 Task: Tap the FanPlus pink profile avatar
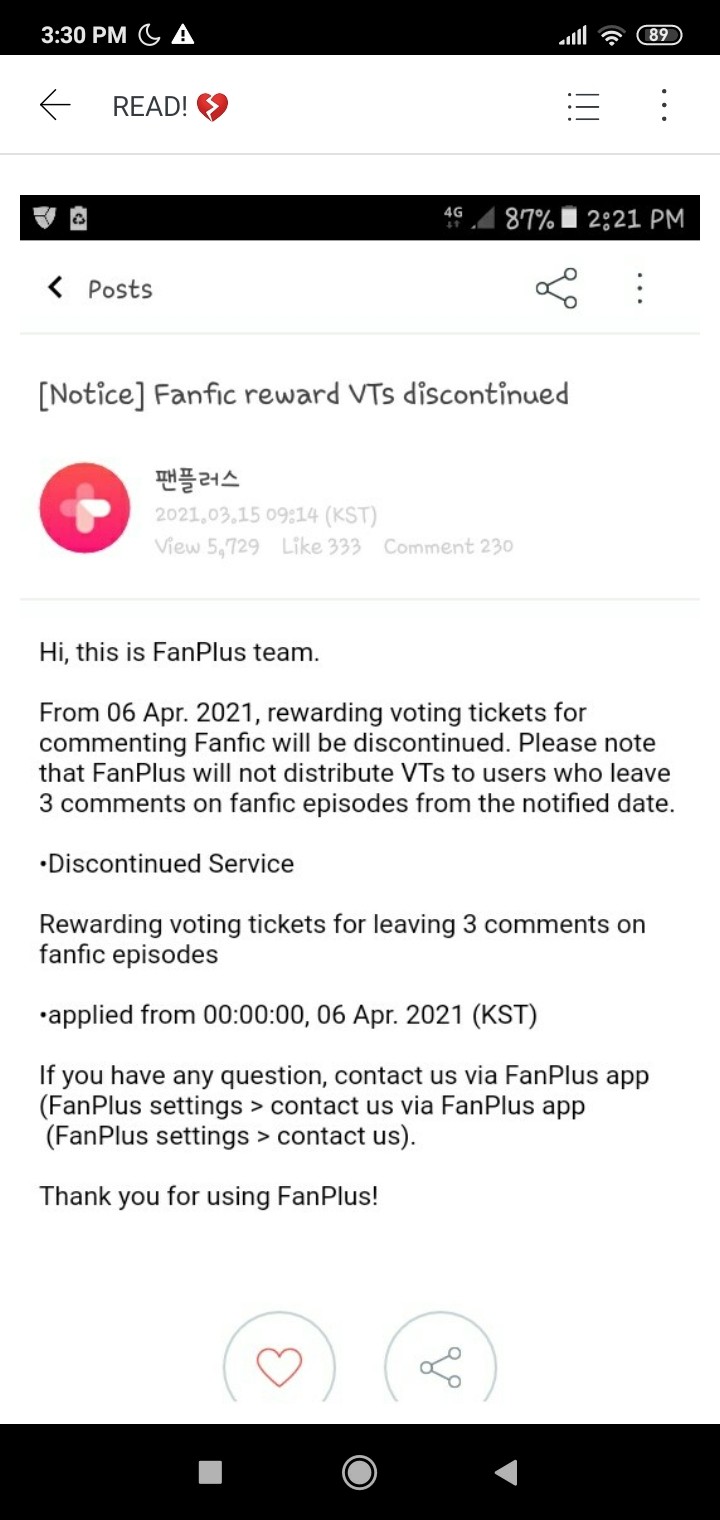(84, 508)
